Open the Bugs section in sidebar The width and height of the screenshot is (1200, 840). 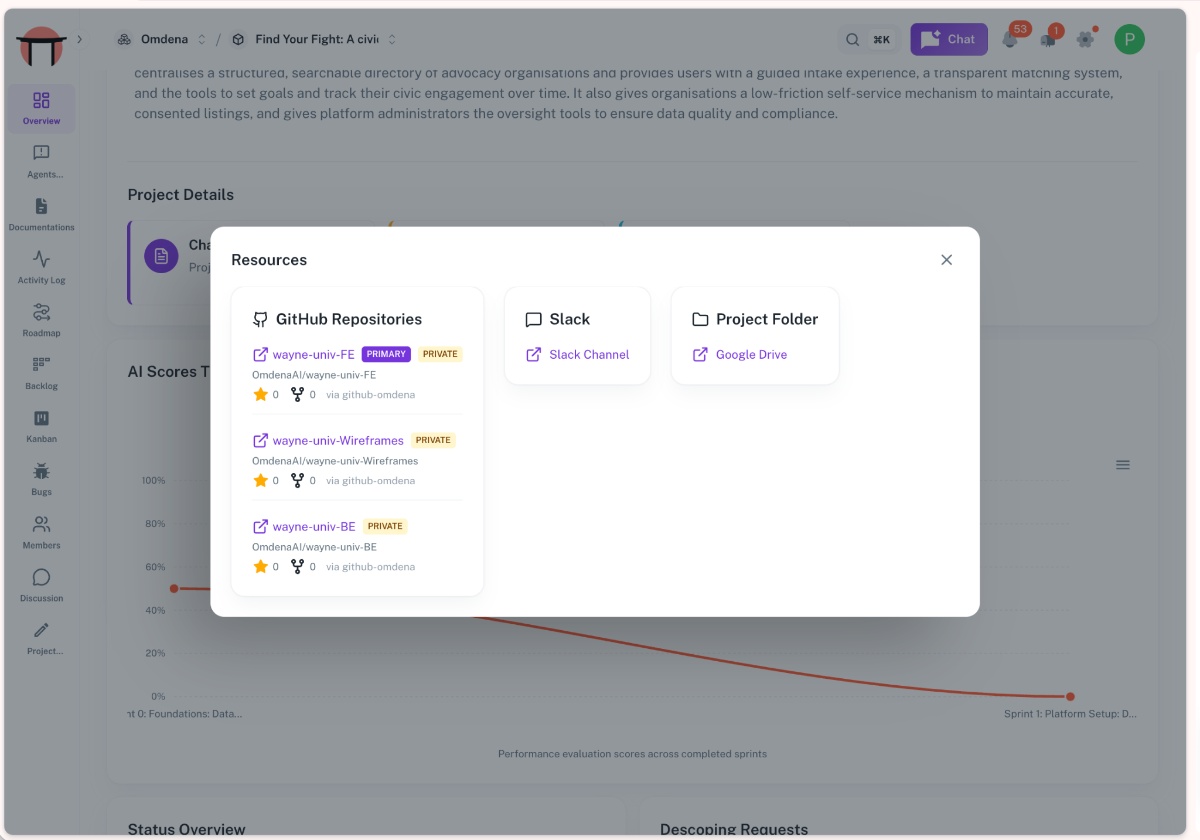click(41, 479)
